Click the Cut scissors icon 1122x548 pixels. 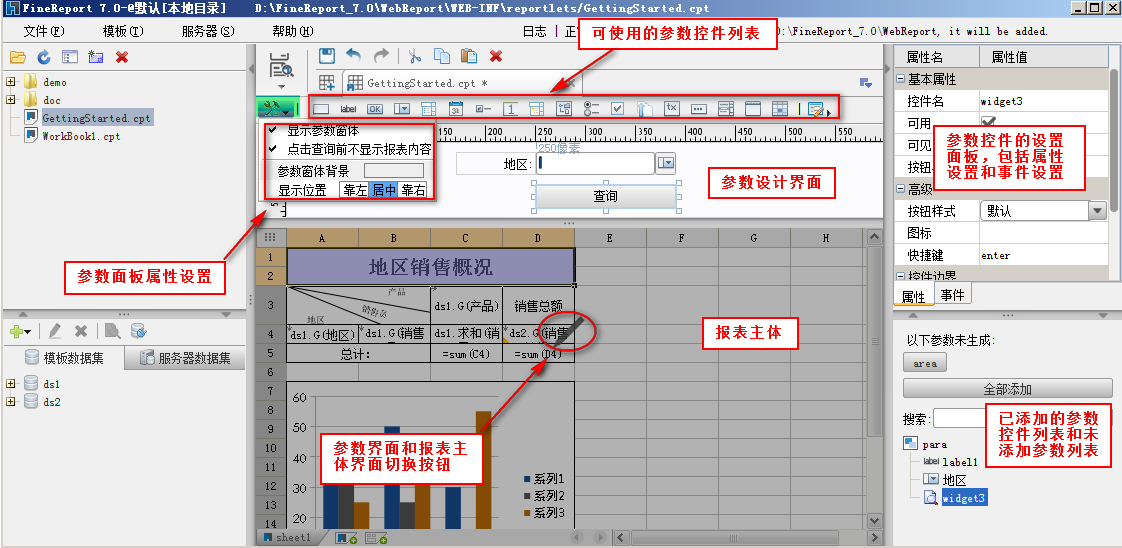[414, 56]
